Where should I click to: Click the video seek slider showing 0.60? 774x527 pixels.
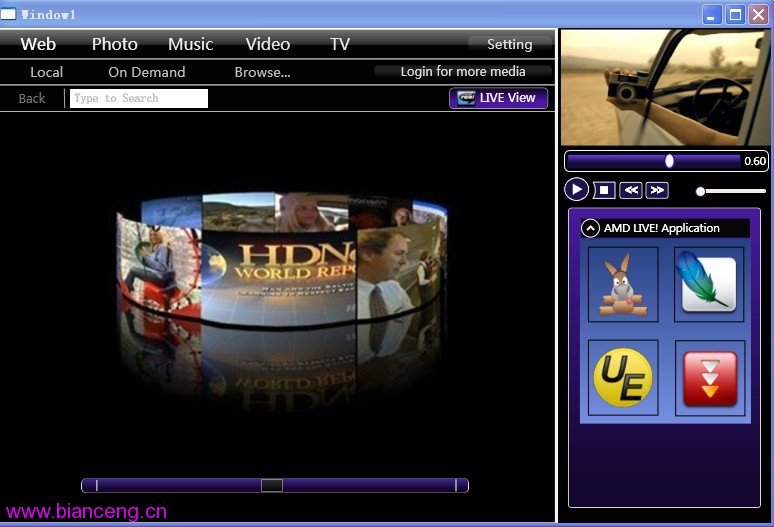coord(669,161)
